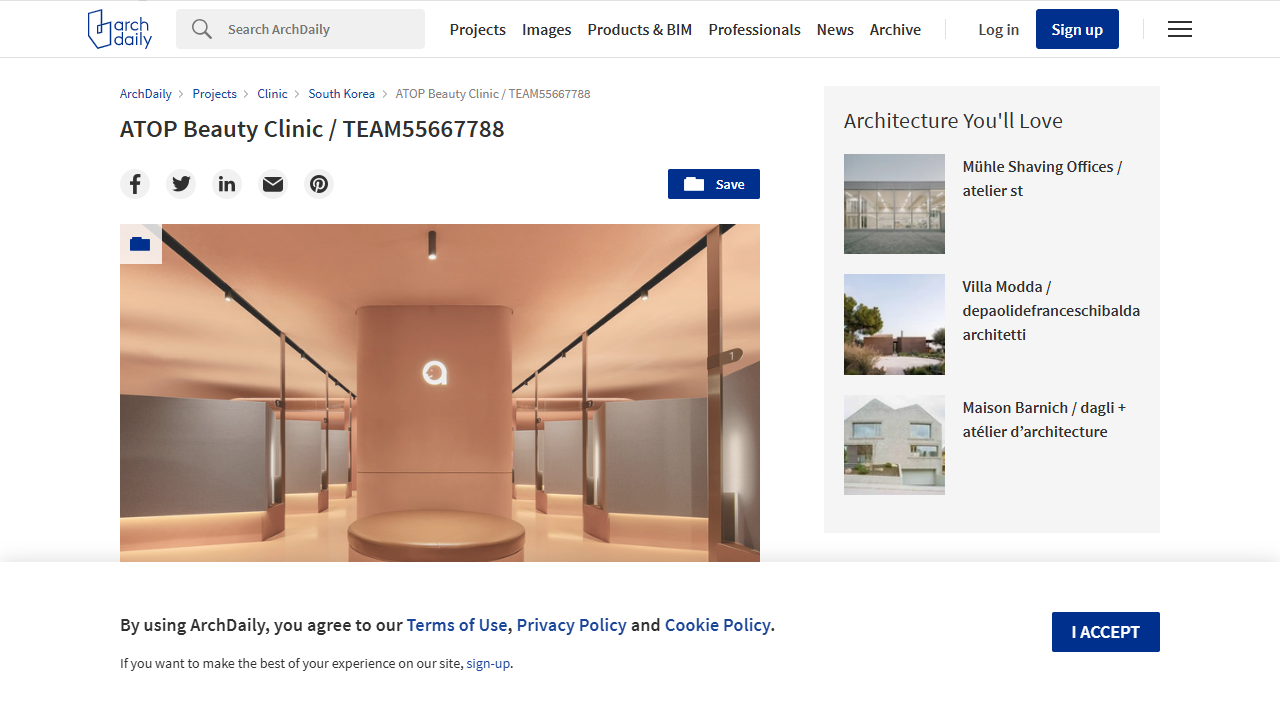Read the Privacy Policy link
Image resolution: width=1280 pixels, height=720 pixels.
click(571, 625)
